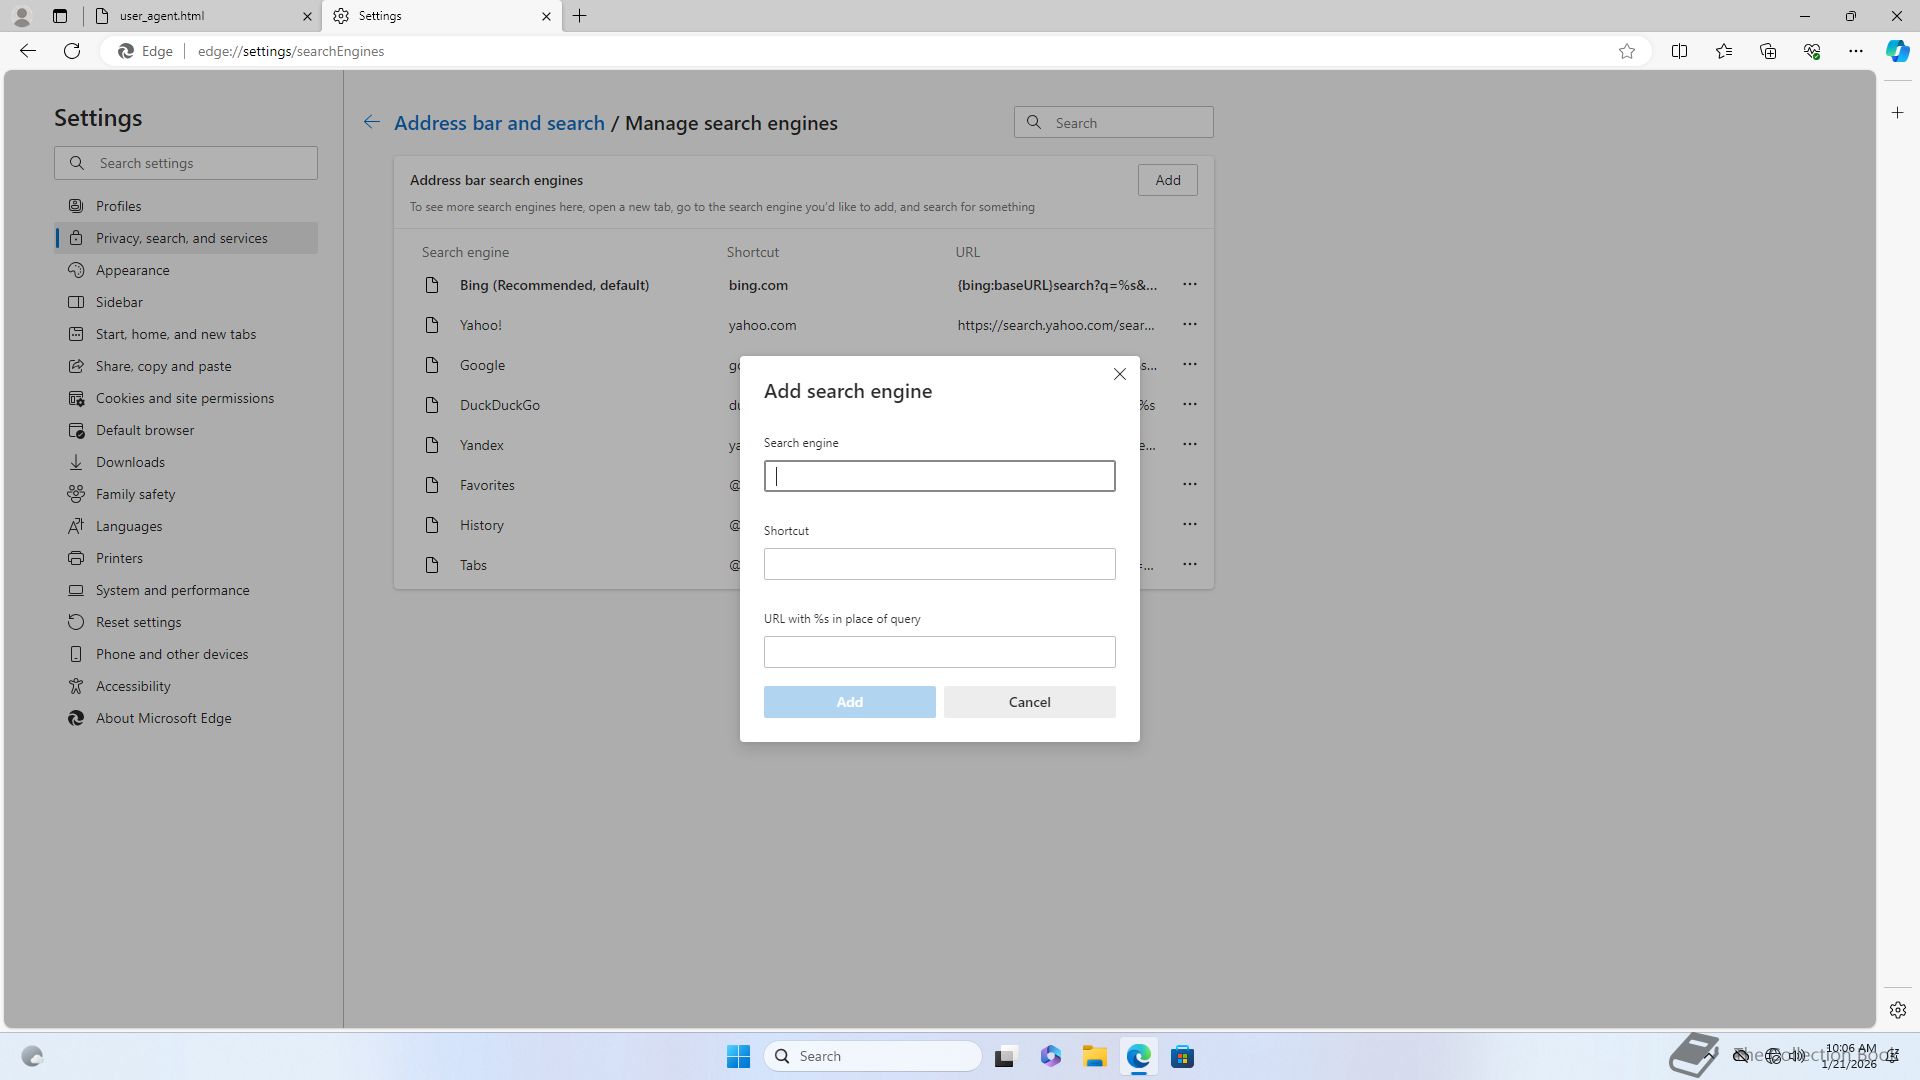Close the Add search engine dialog
The image size is (1920, 1080).
click(1119, 374)
